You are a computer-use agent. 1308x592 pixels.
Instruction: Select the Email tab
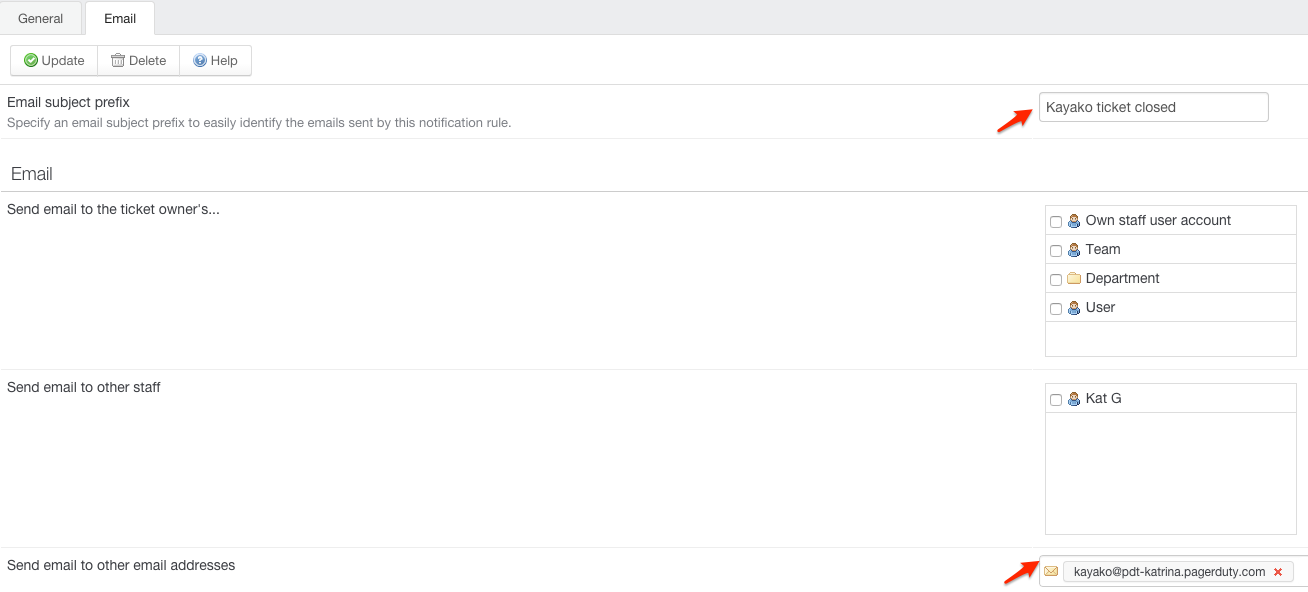click(x=120, y=19)
